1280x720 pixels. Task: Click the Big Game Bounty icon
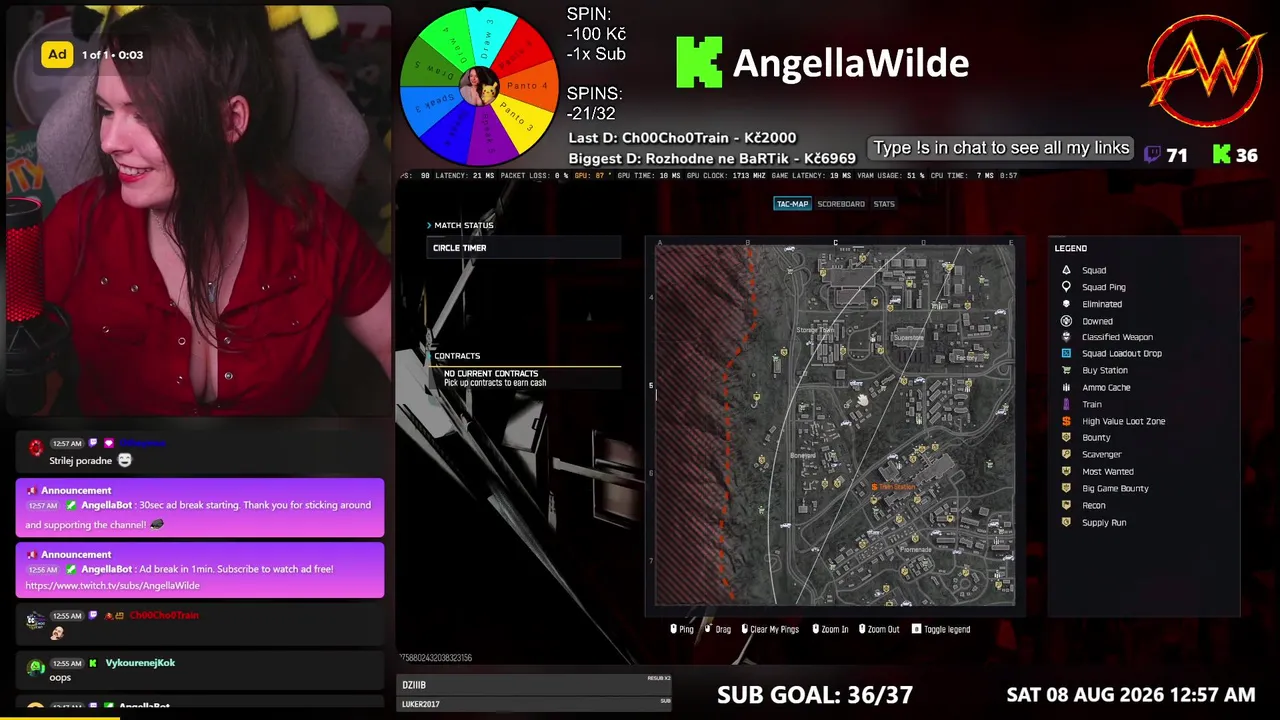click(1066, 488)
